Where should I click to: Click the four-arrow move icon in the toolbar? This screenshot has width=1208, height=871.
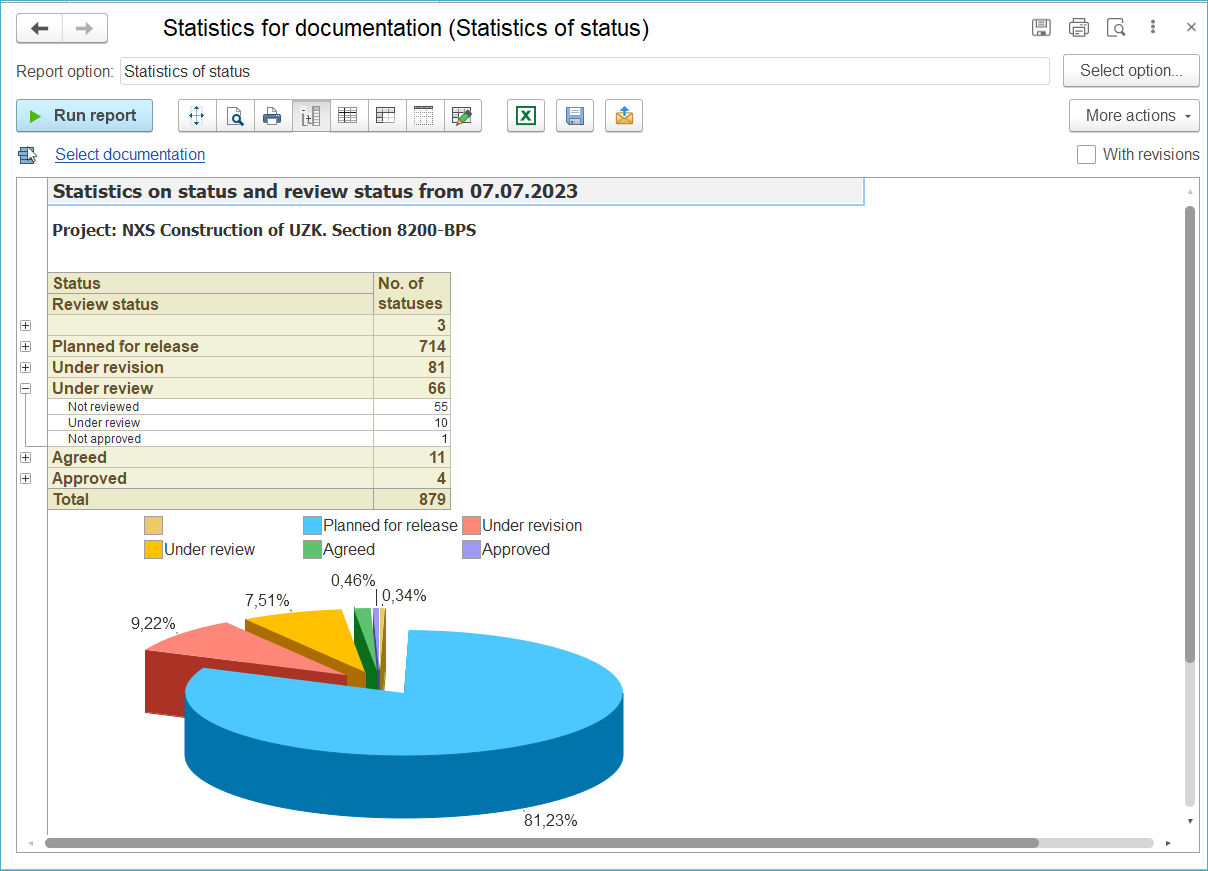[197, 116]
